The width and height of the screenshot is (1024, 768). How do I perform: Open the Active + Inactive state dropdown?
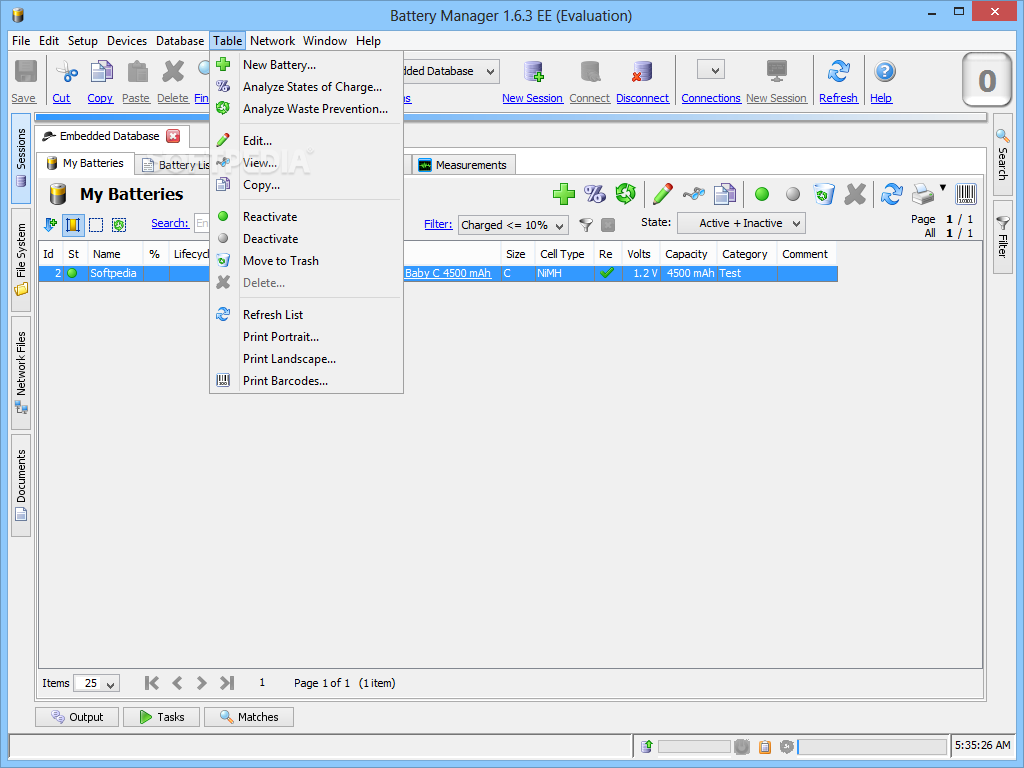741,223
